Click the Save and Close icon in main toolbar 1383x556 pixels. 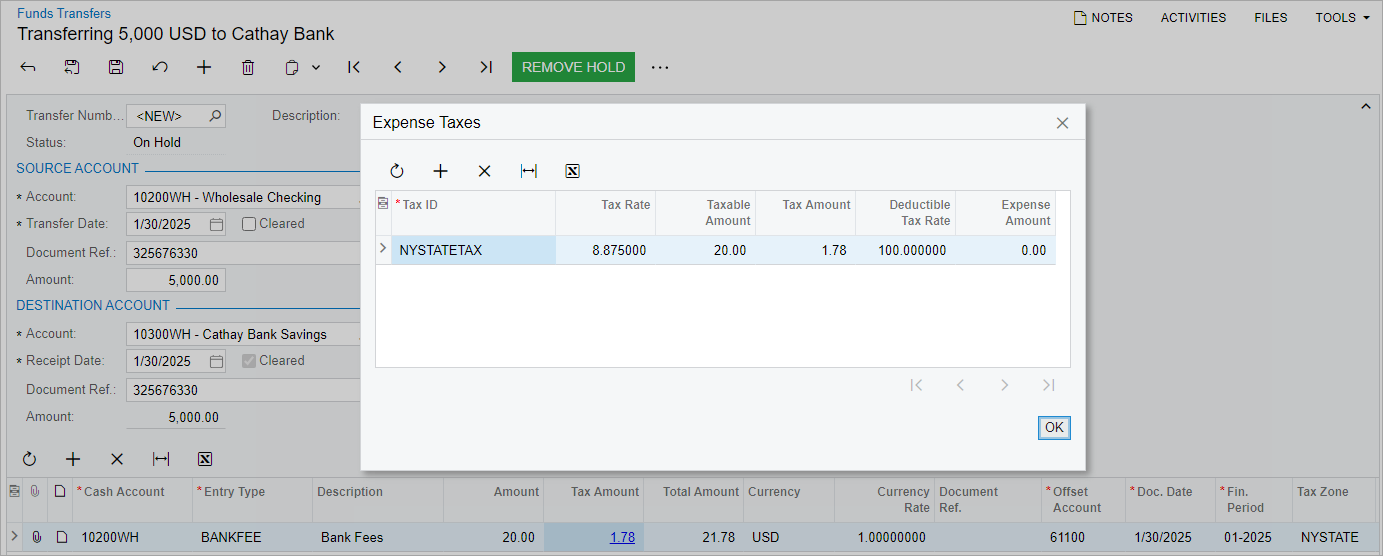point(72,67)
